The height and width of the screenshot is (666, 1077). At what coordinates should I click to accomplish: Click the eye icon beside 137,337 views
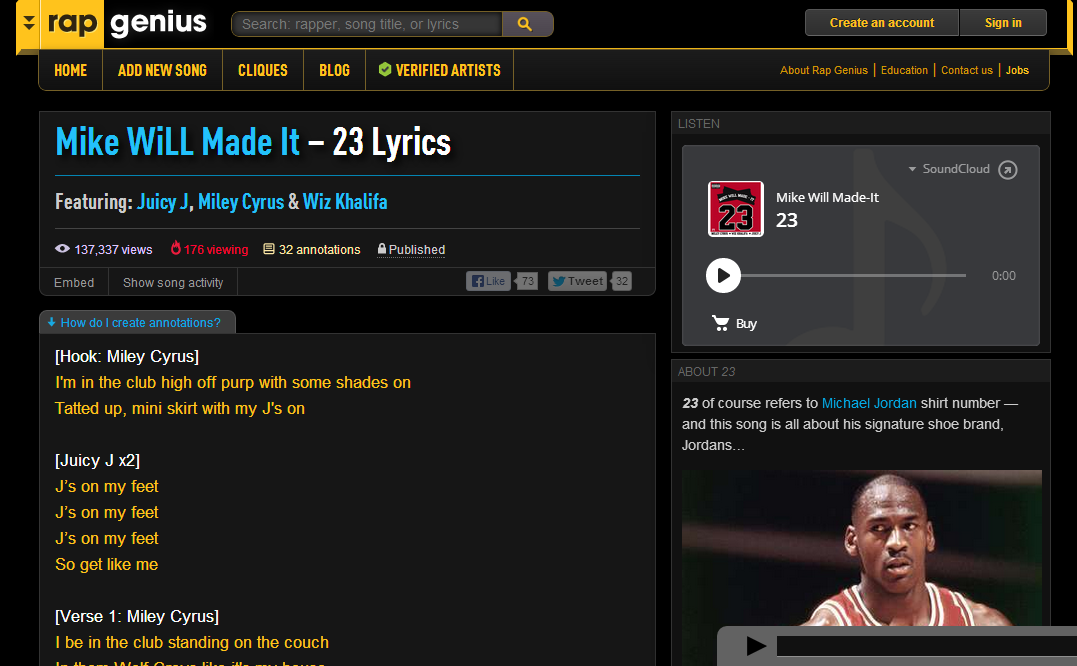tap(63, 249)
